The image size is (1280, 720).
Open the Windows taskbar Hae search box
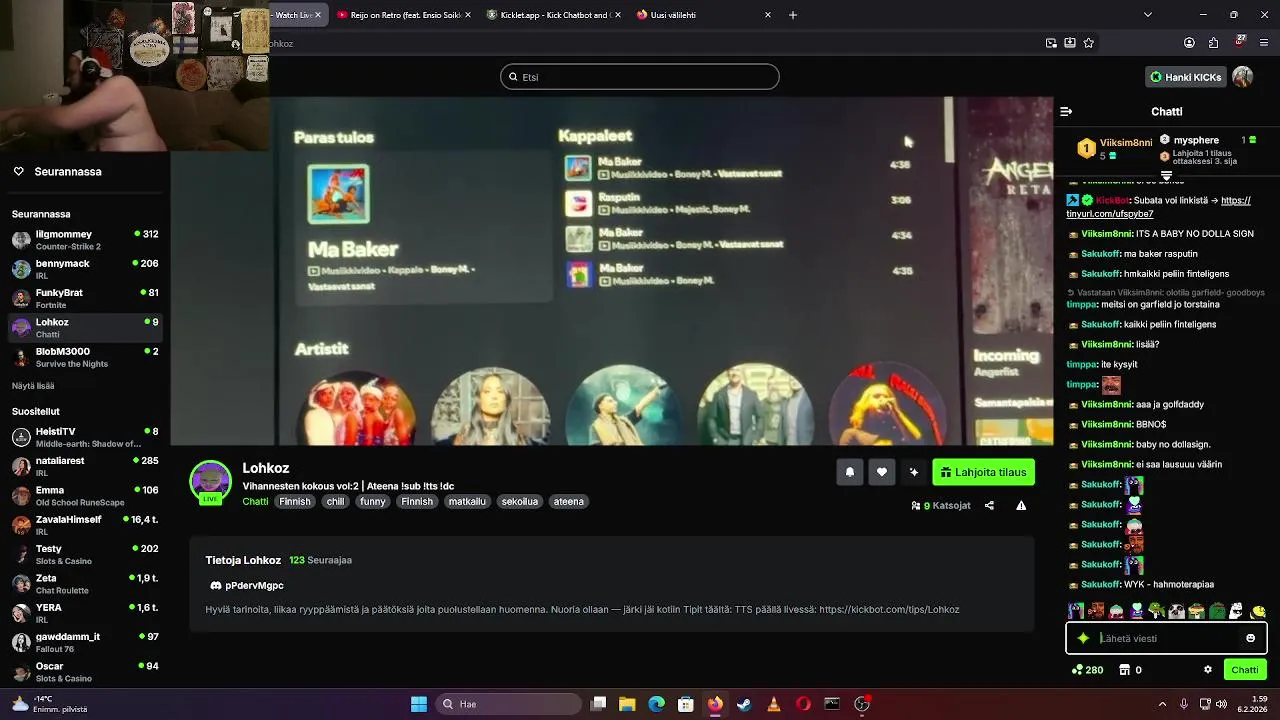point(508,704)
